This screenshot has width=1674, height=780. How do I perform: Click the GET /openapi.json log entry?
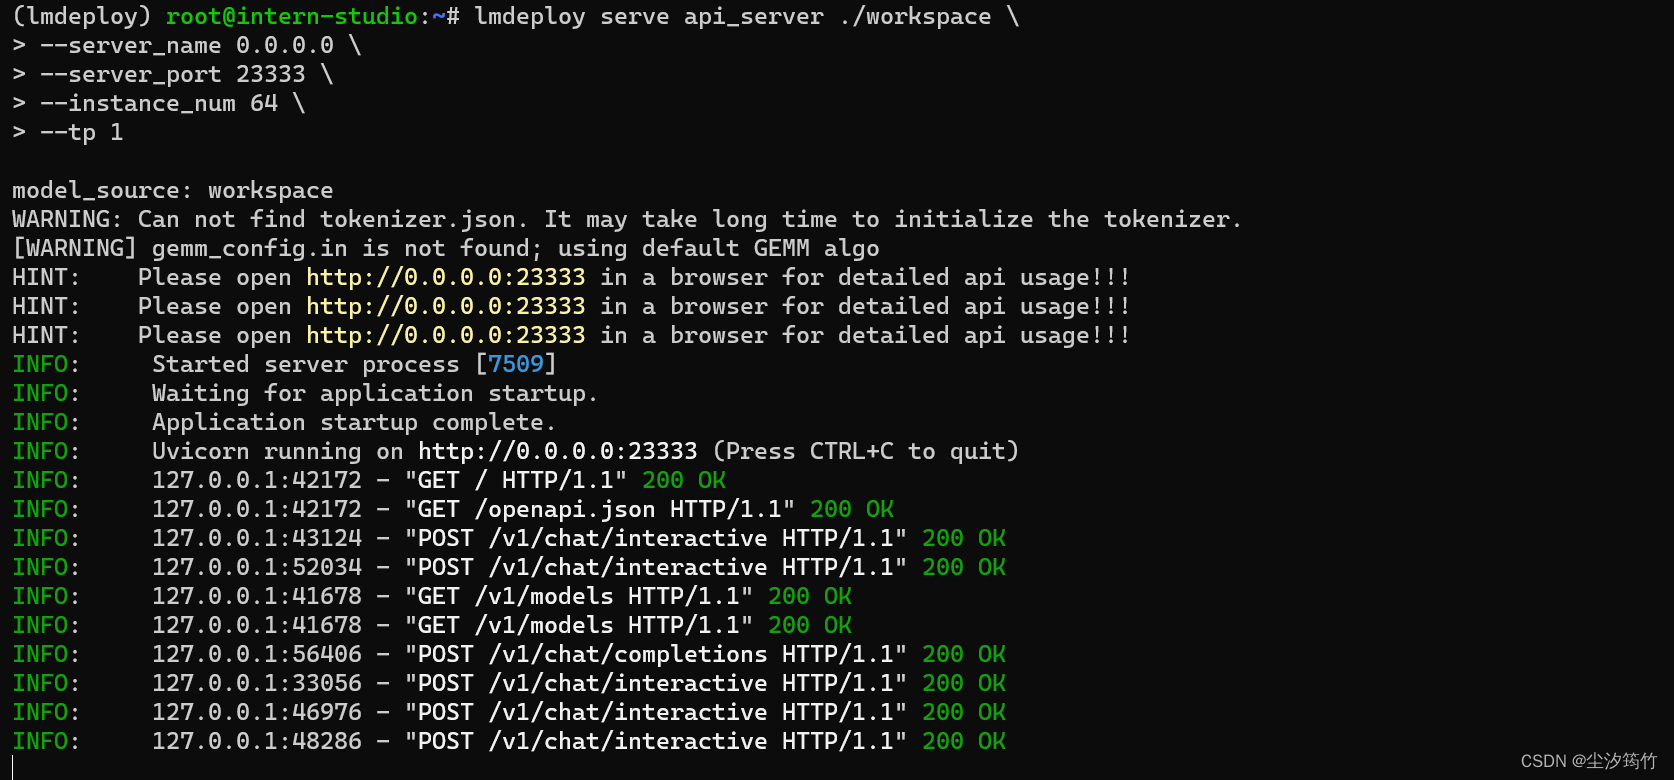pyautogui.click(x=453, y=509)
